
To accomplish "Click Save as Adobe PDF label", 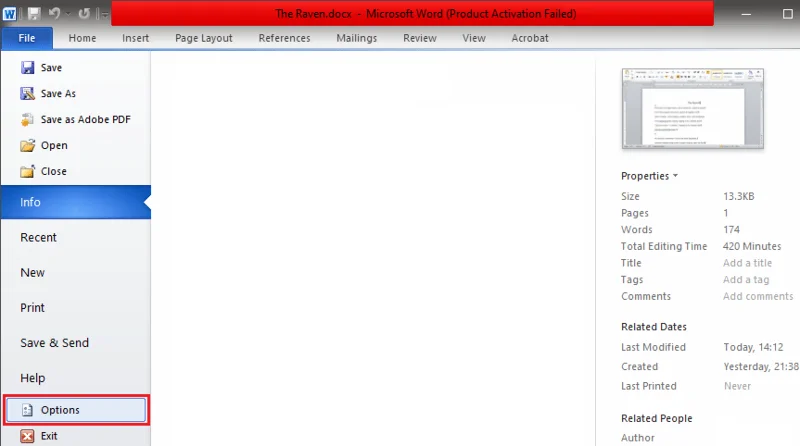I will (x=86, y=119).
